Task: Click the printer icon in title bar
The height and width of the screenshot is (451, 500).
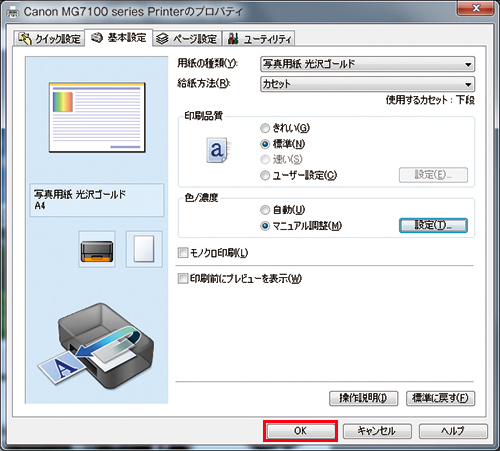Action: (13, 12)
